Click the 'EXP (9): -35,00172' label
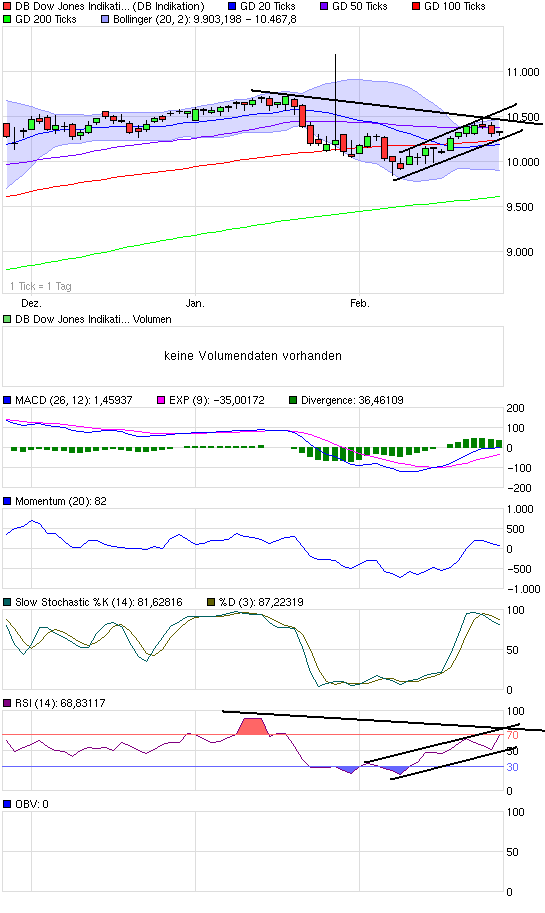 point(217,400)
